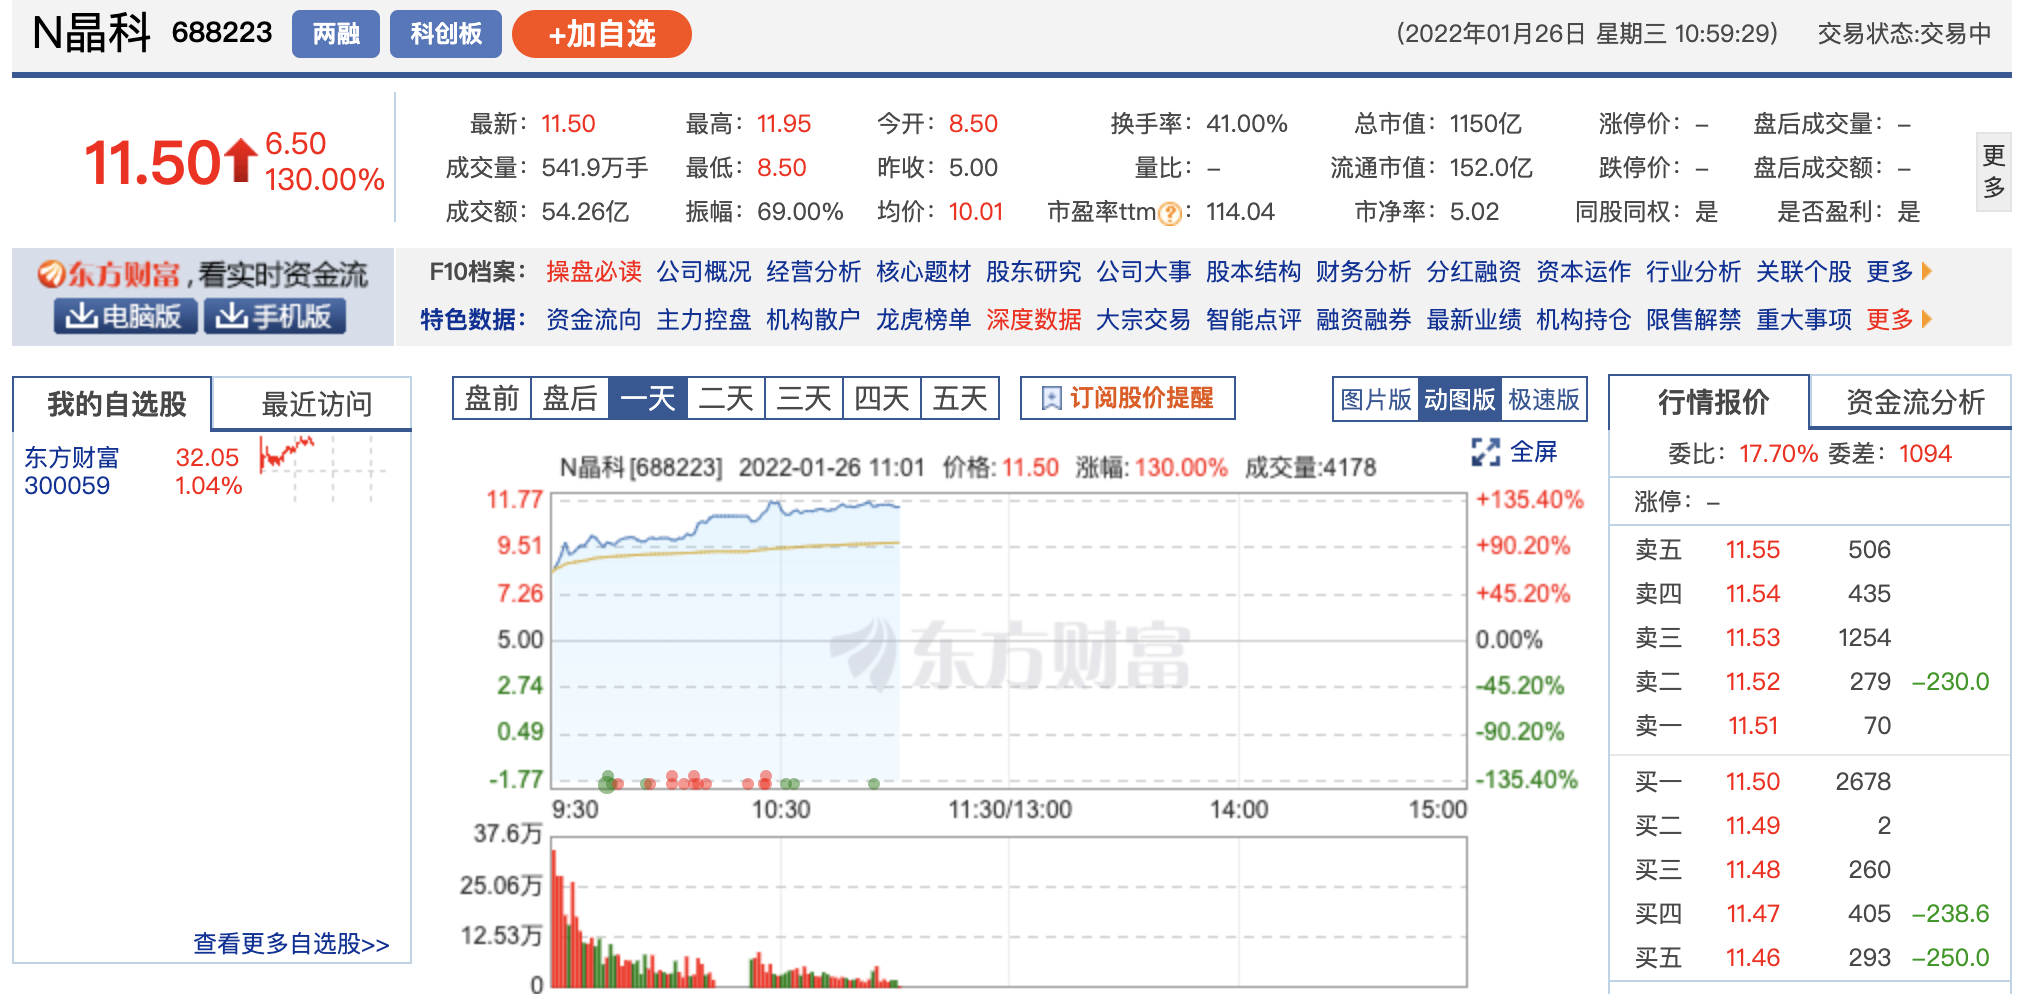Image resolution: width=2022 pixels, height=994 pixels.
Task: Open 公司概况 link
Action: click(x=704, y=271)
